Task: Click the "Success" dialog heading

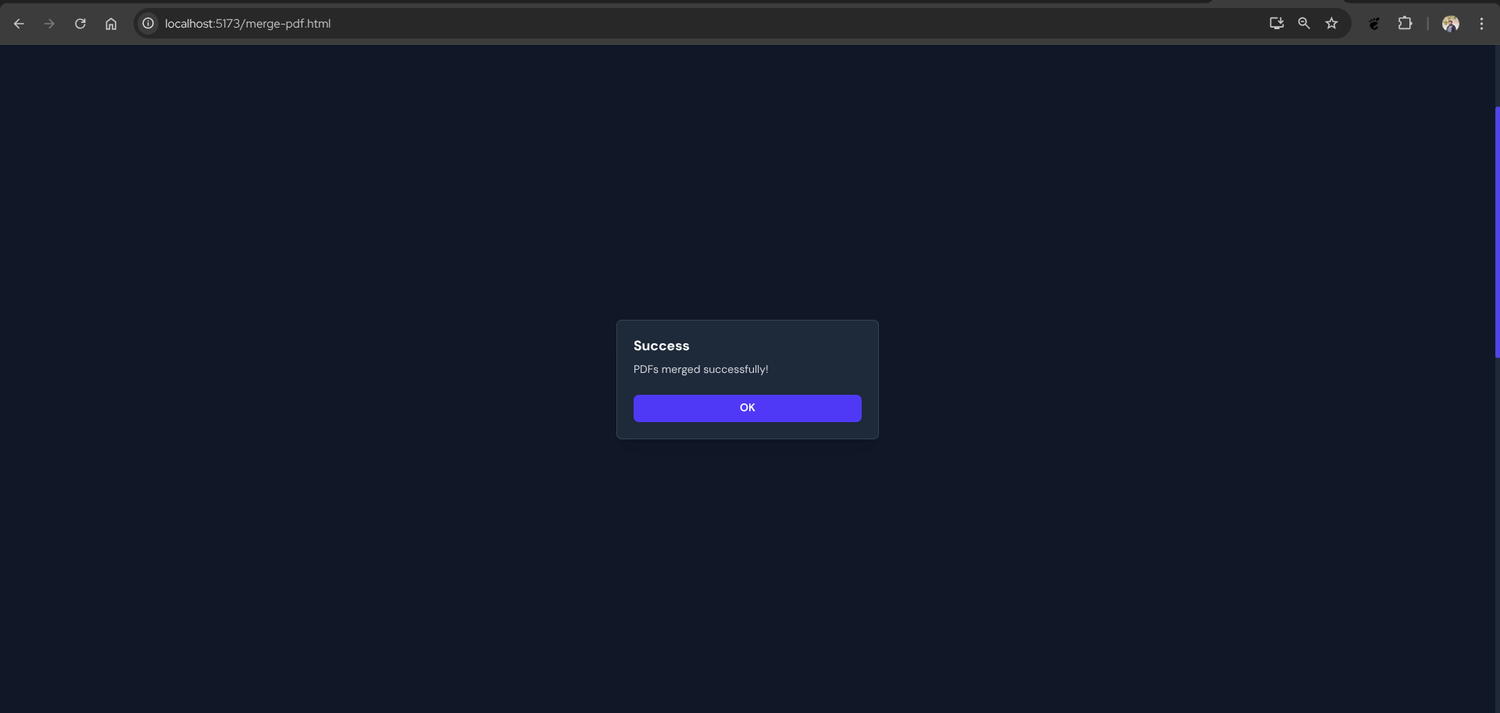Action: (661, 346)
